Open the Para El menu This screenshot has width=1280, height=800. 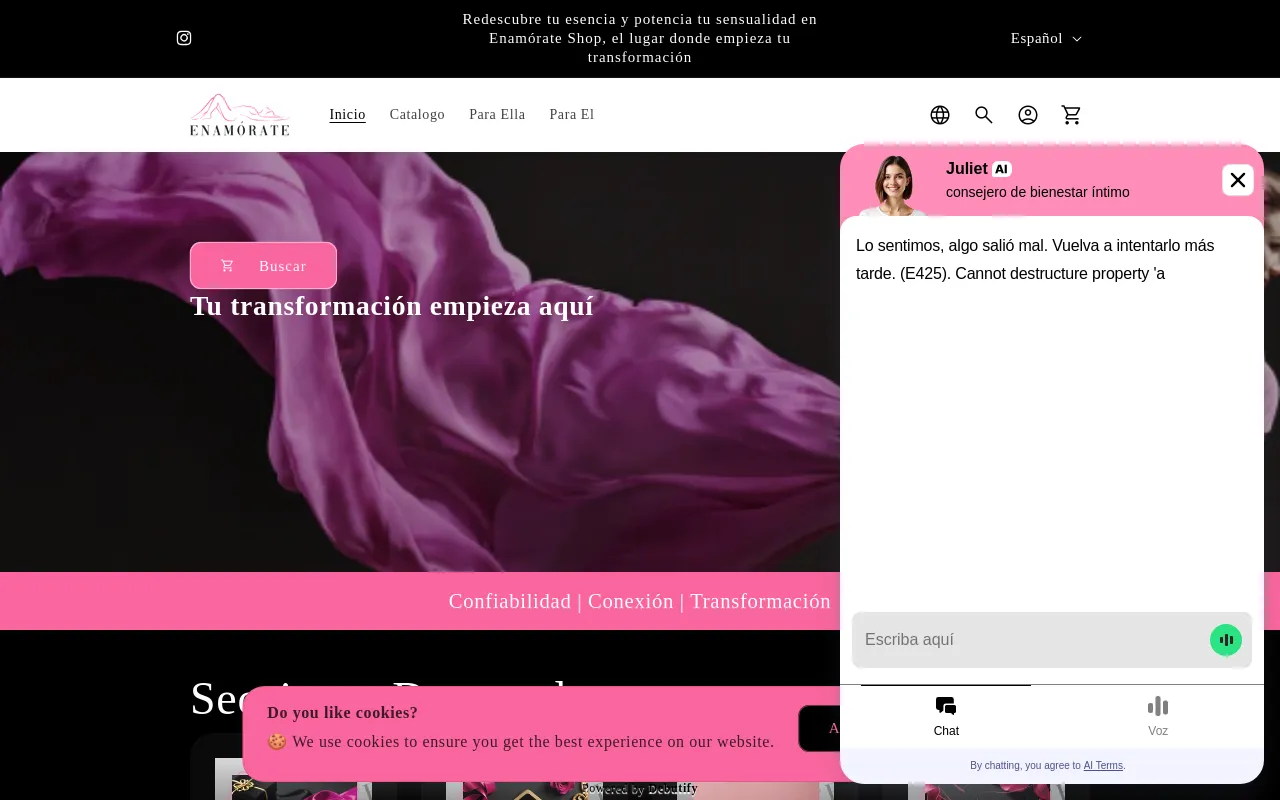pyautogui.click(x=571, y=115)
